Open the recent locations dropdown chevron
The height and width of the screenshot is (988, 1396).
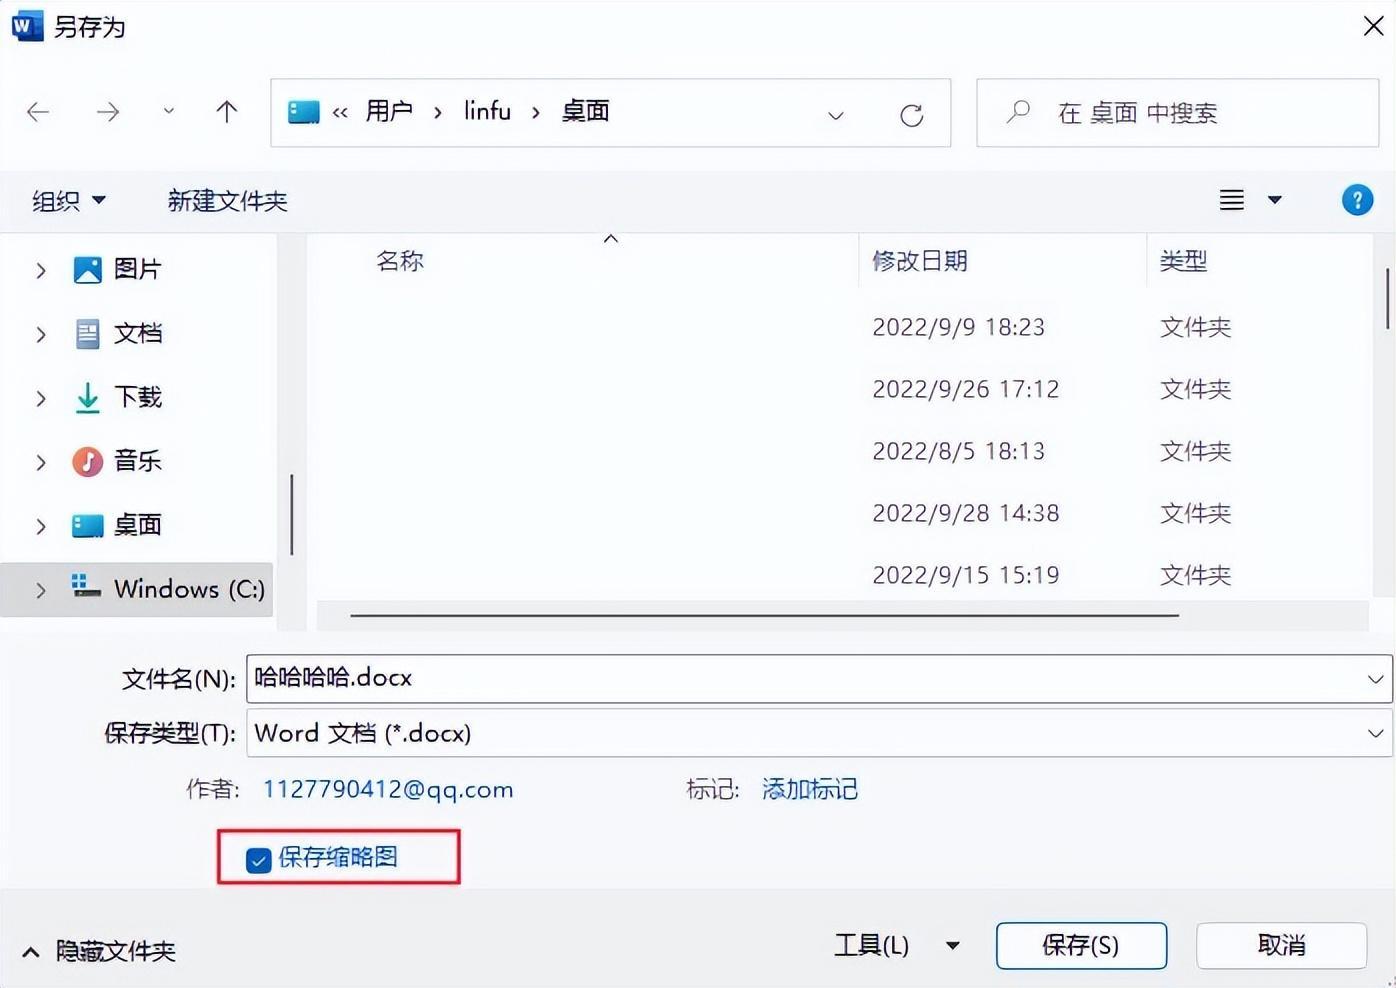coord(168,111)
